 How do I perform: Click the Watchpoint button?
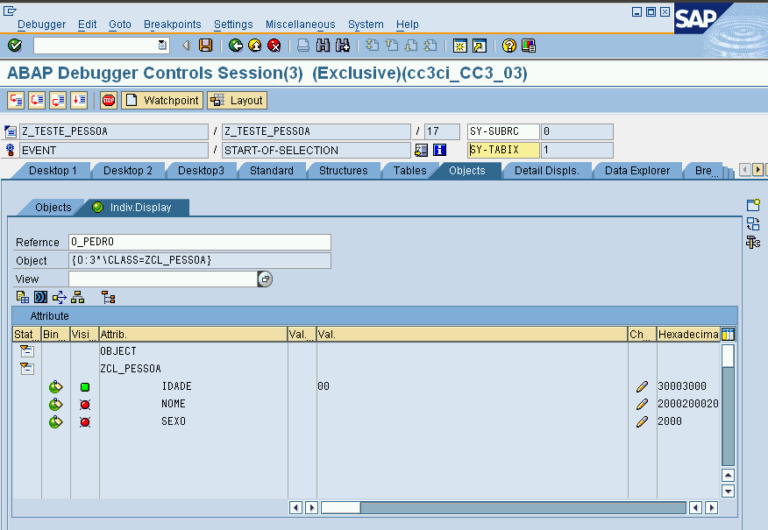(x=162, y=100)
